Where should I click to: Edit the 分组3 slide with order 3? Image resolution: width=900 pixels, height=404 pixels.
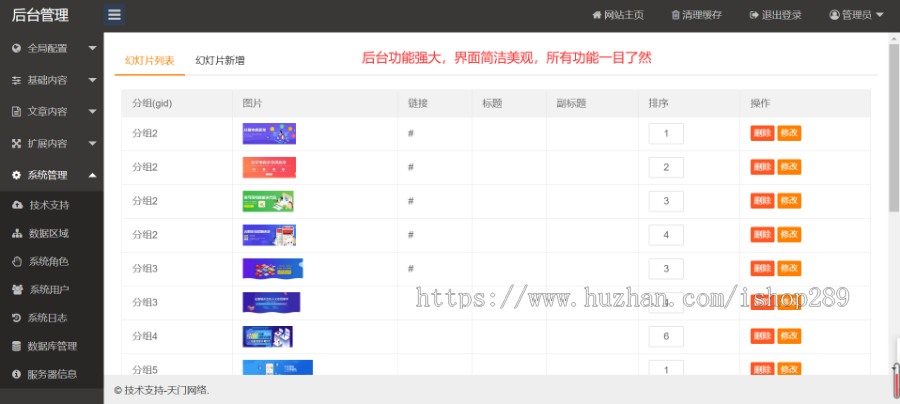click(789, 269)
